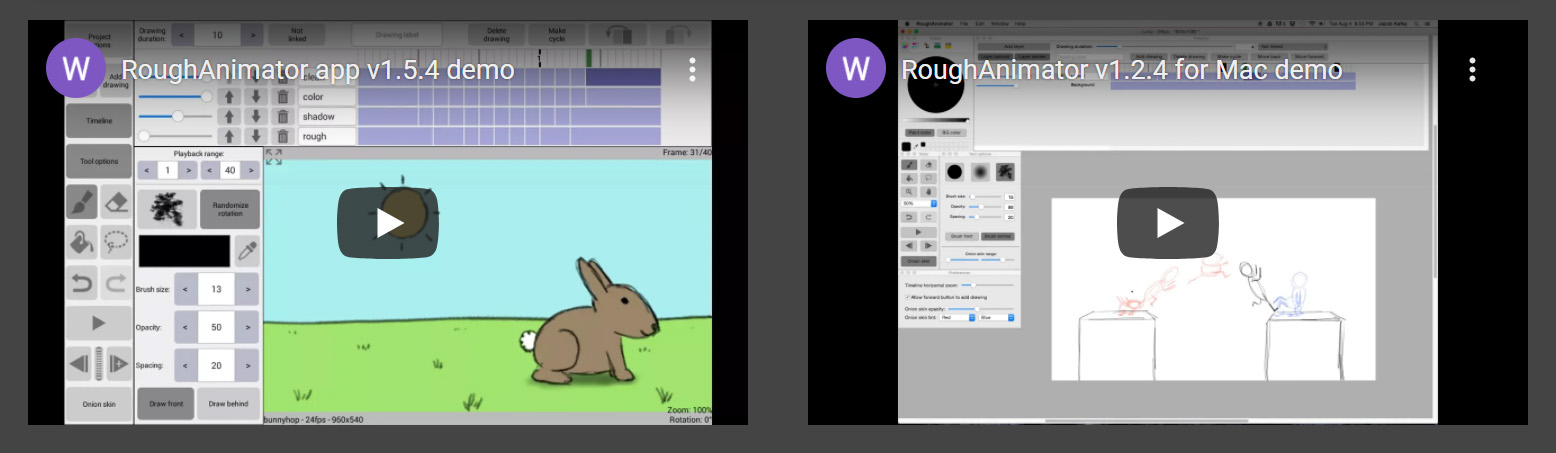
Task: Open the Blue onion skin tint dropdown
Action: (997, 317)
